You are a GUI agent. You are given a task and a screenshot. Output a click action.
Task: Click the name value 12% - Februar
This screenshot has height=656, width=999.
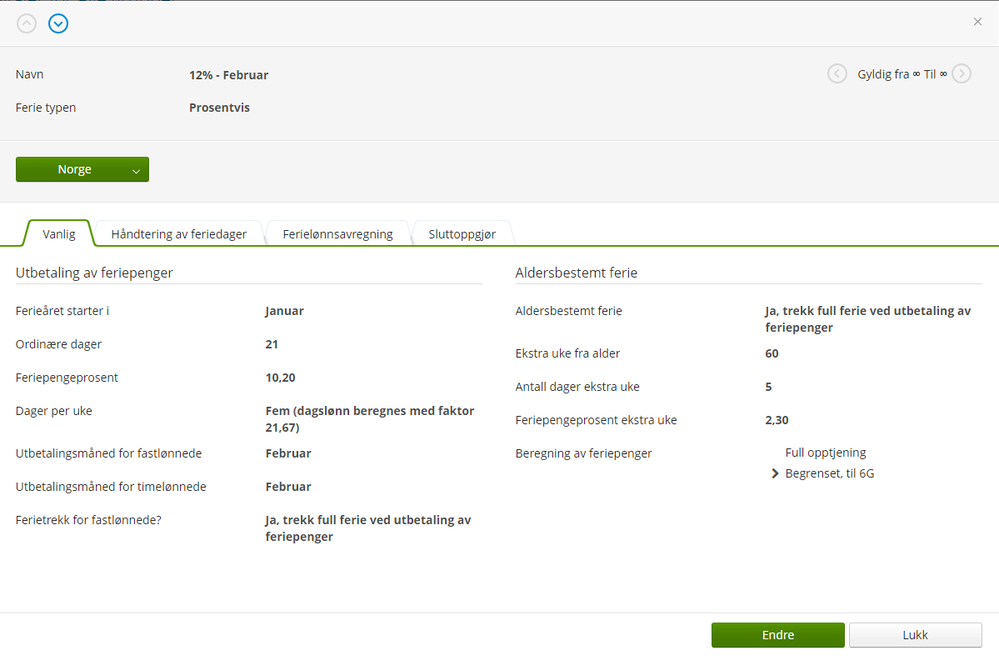pyautogui.click(x=229, y=75)
